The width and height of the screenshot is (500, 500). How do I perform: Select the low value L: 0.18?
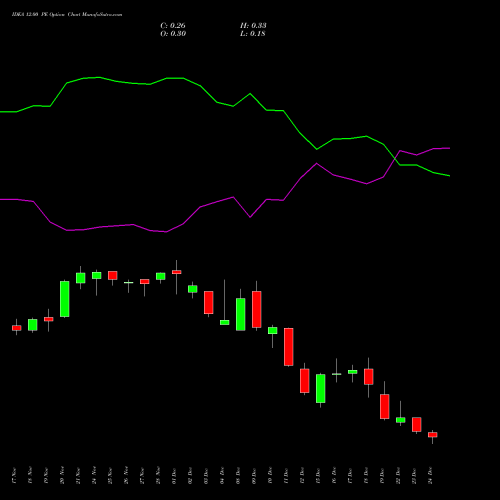pos(253,34)
